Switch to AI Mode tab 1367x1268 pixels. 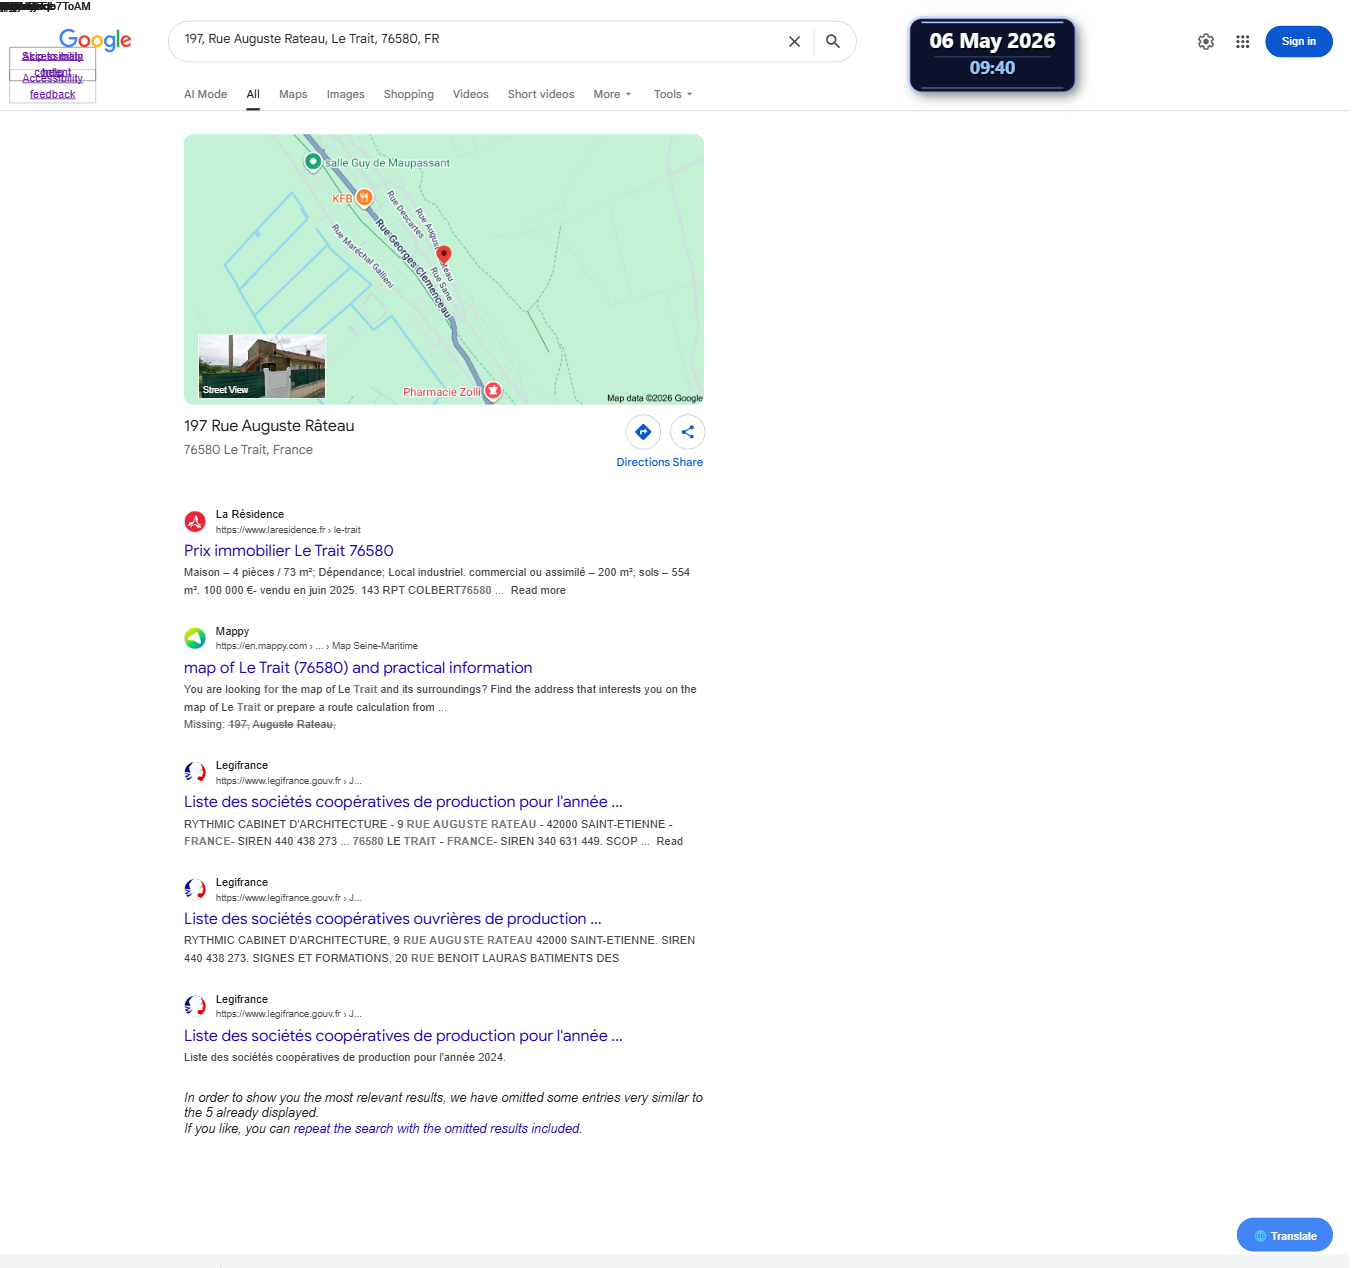(205, 94)
